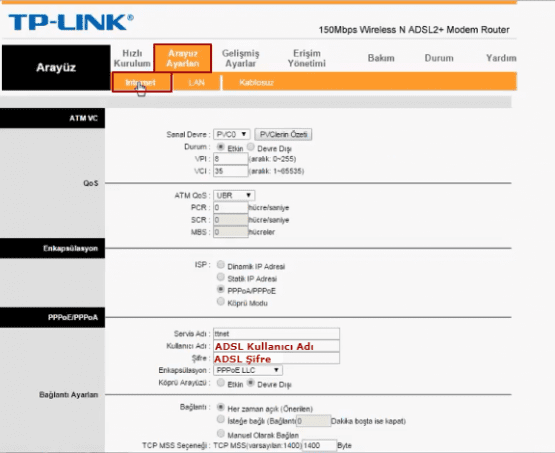Click the PCR input field
555x453 pixels.
(230, 207)
